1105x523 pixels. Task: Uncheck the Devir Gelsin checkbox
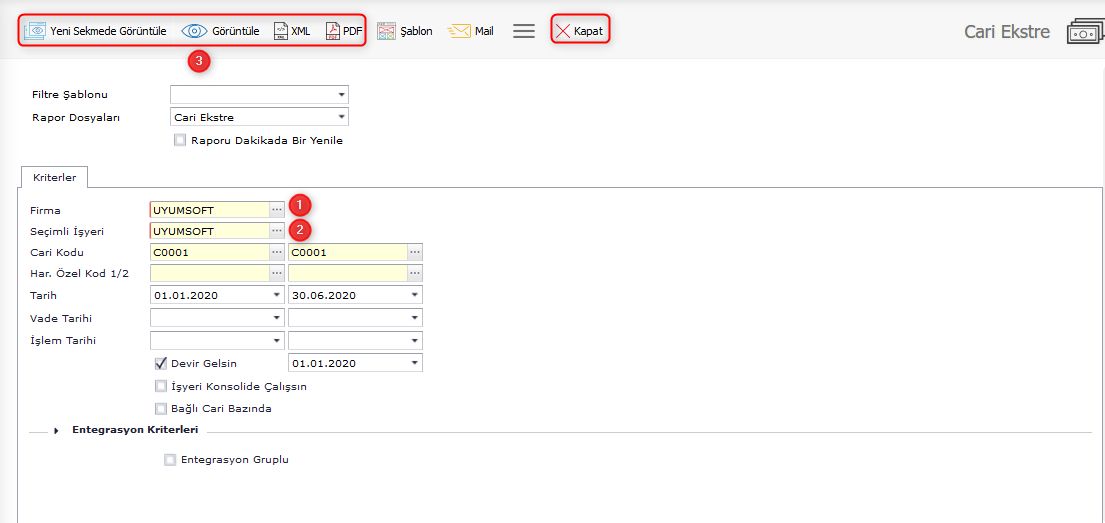(x=161, y=363)
